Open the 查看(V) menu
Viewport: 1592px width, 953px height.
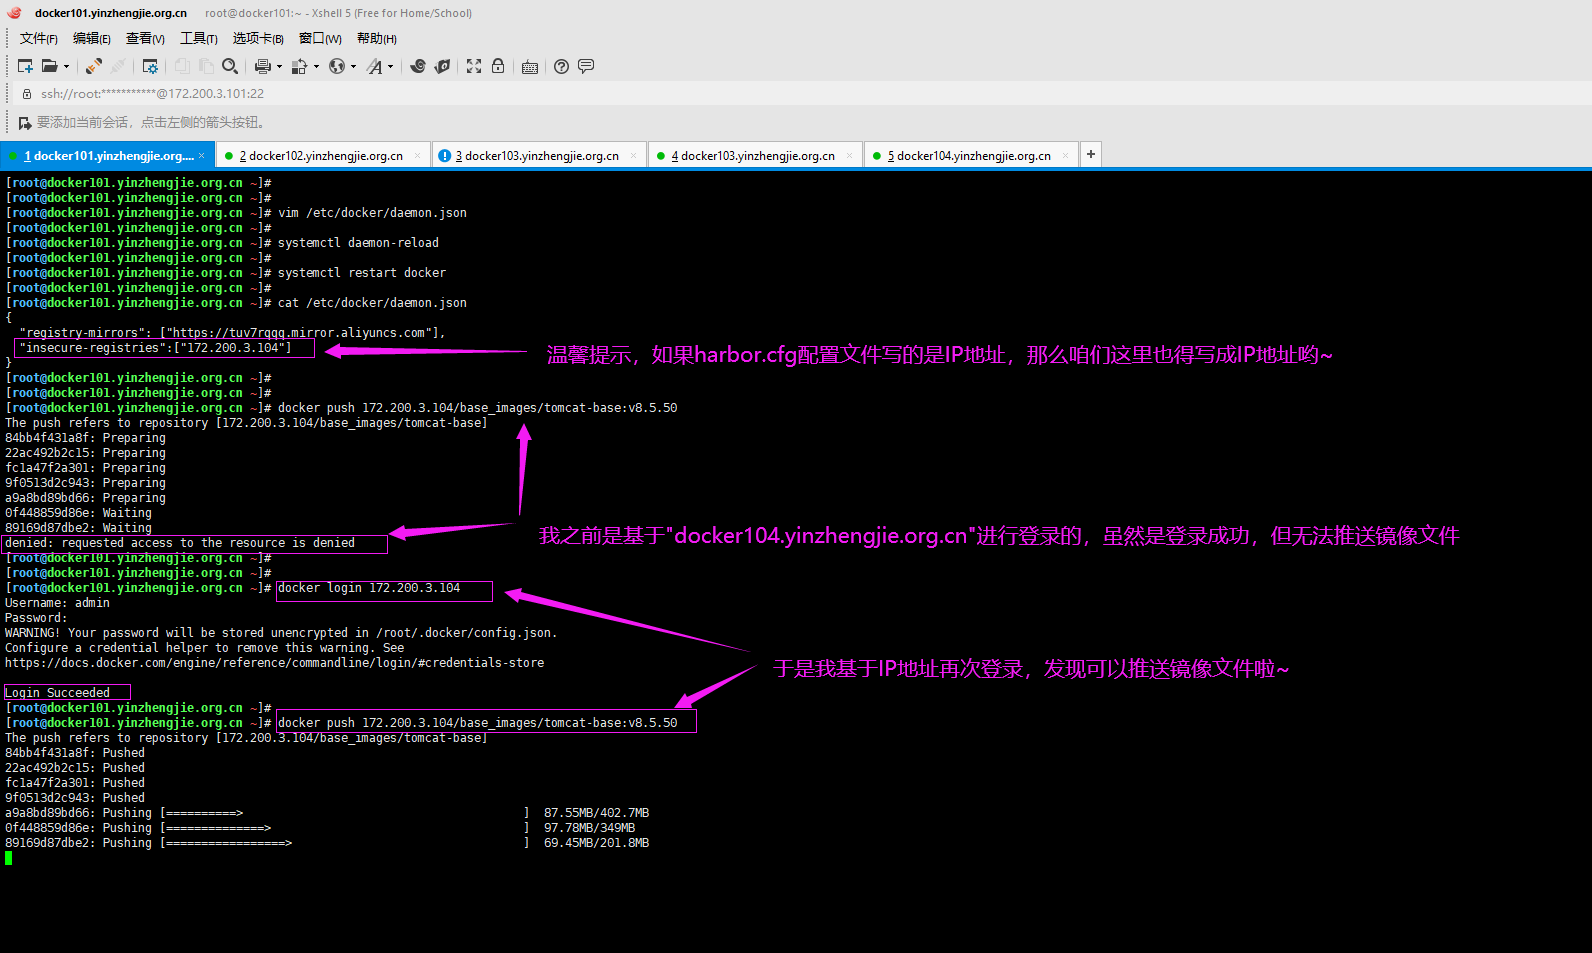[x=145, y=38]
